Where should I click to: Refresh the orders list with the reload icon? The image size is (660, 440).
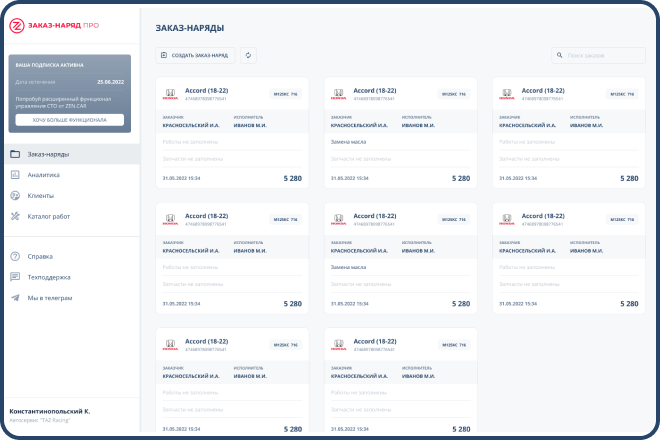pyautogui.click(x=248, y=55)
